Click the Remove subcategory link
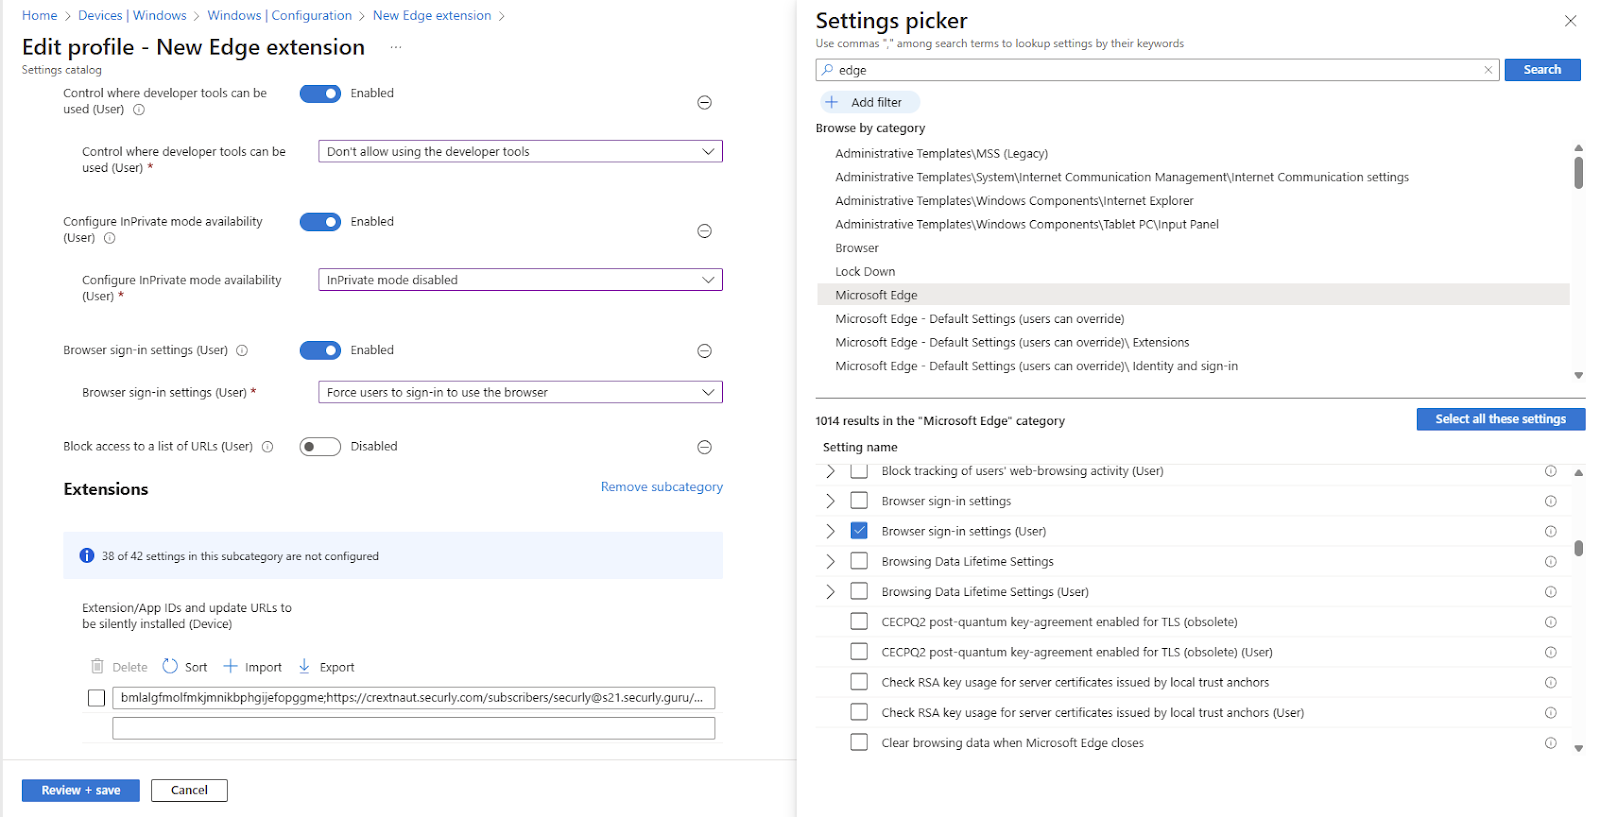The height and width of the screenshot is (817, 1600). (661, 487)
